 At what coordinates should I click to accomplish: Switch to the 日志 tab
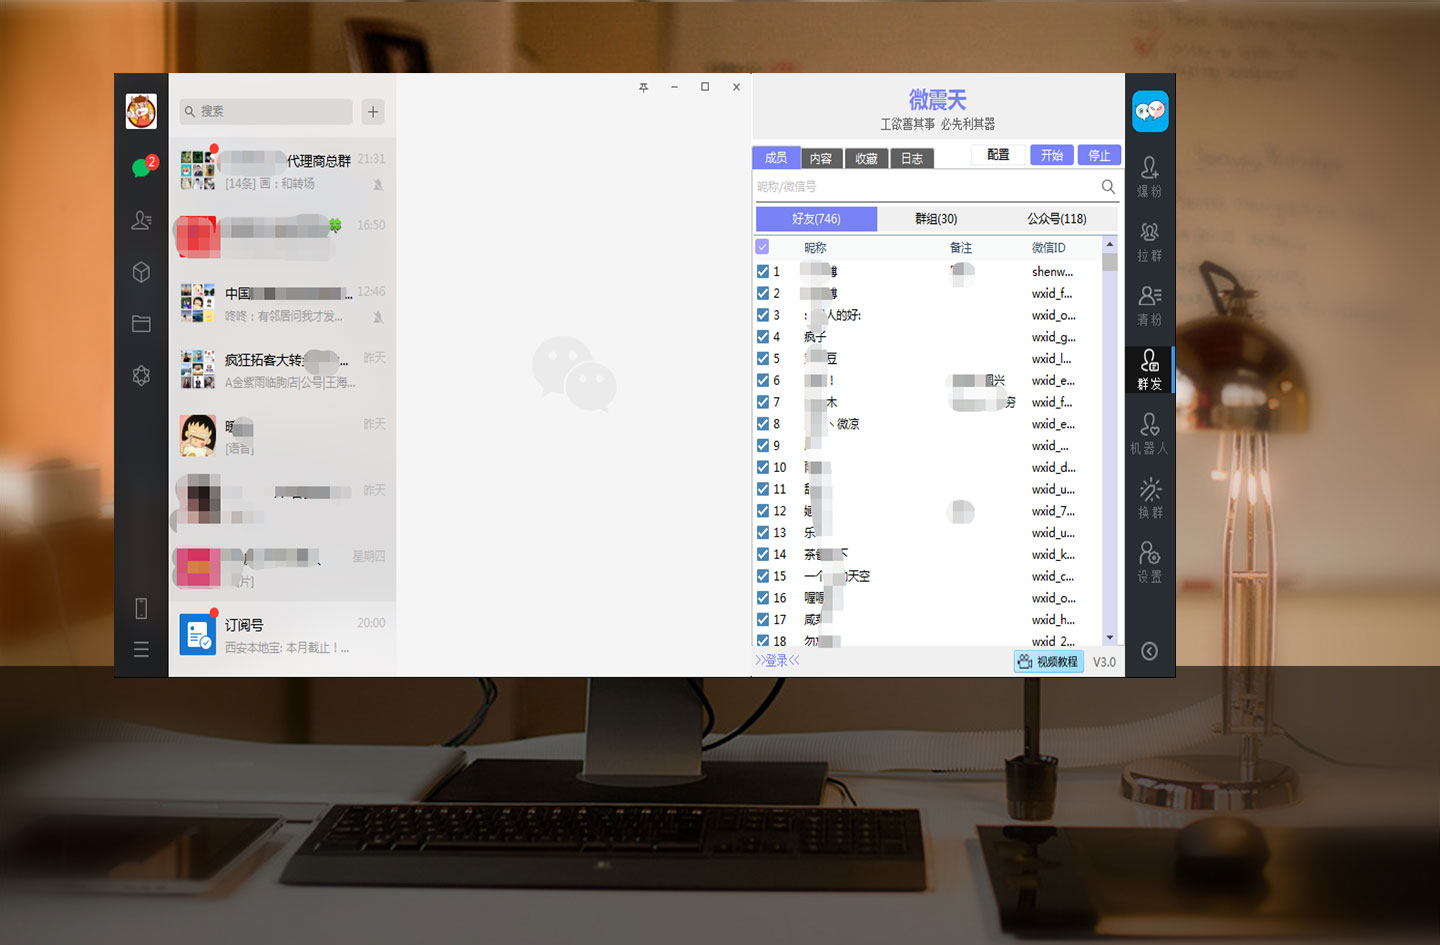pos(911,158)
